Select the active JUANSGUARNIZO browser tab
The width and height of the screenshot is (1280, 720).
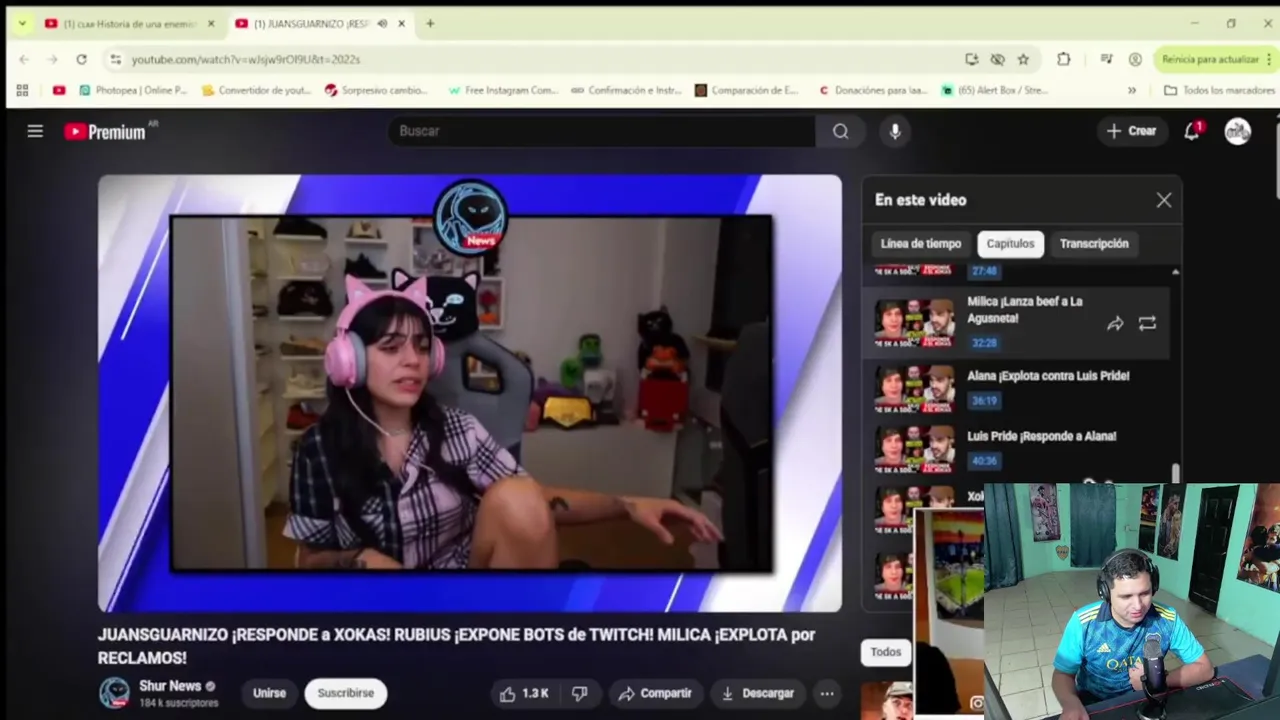click(310, 24)
